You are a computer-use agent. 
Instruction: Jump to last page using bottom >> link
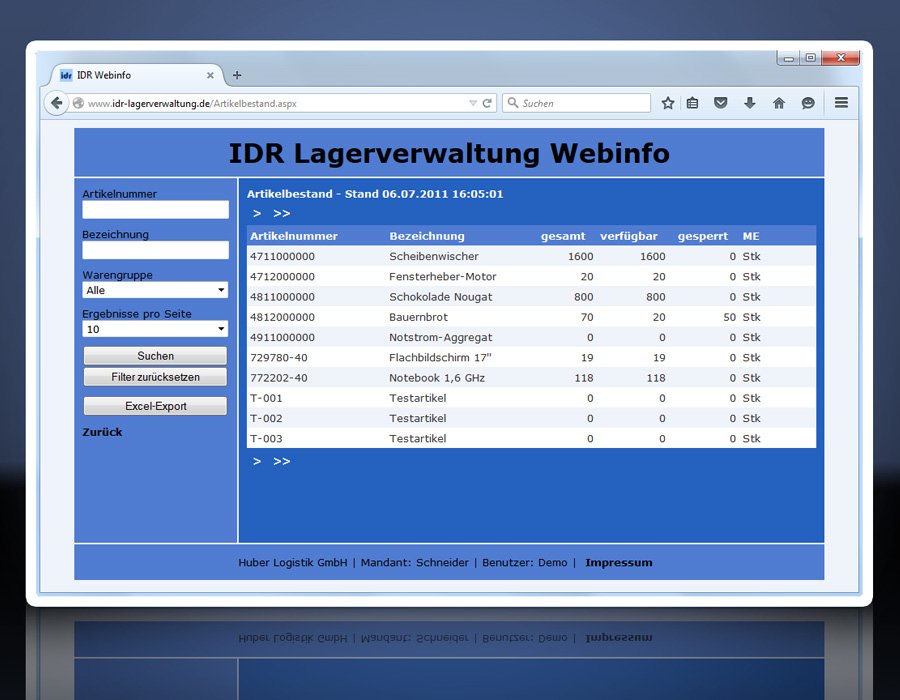(x=281, y=461)
